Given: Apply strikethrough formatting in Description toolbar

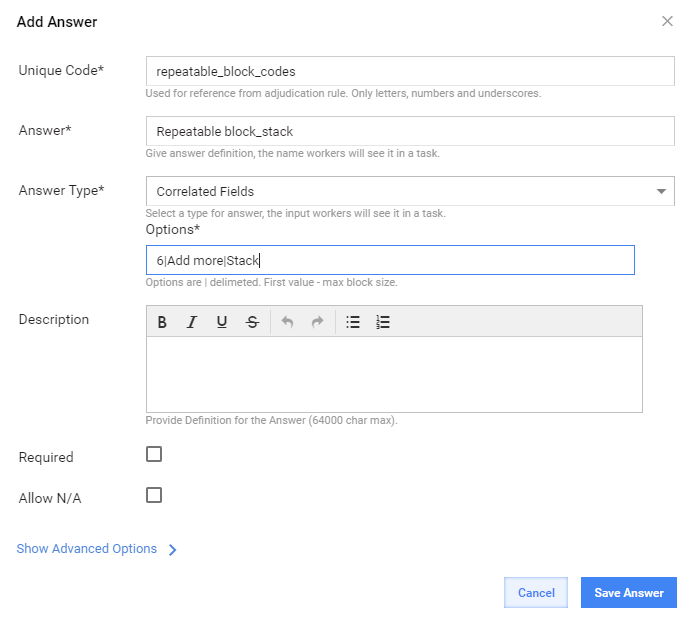Looking at the screenshot, I should pos(252,322).
